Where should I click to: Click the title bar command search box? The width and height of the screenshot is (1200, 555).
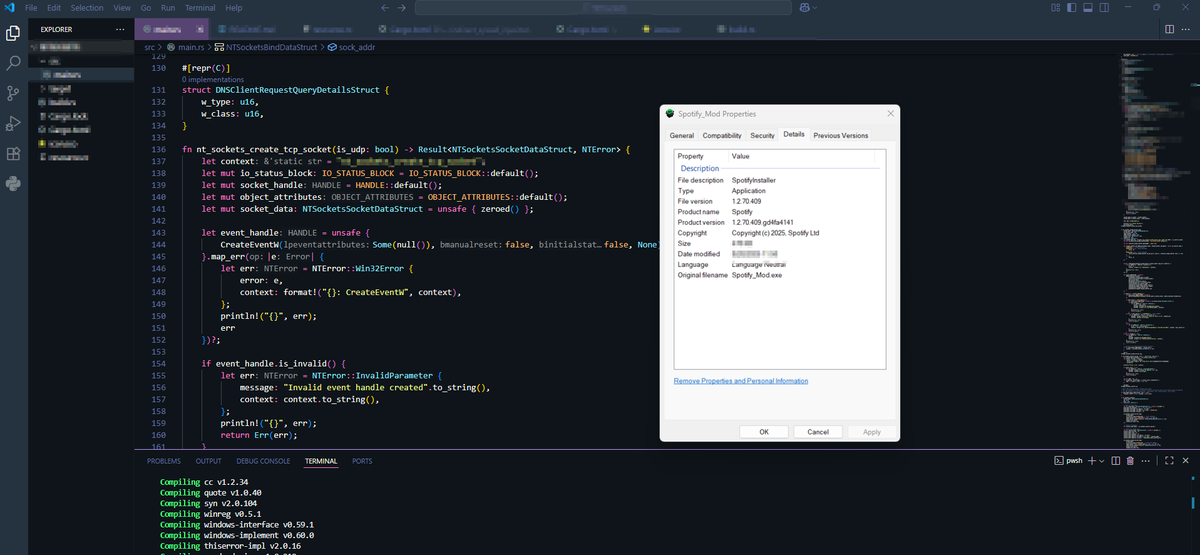pos(605,8)
